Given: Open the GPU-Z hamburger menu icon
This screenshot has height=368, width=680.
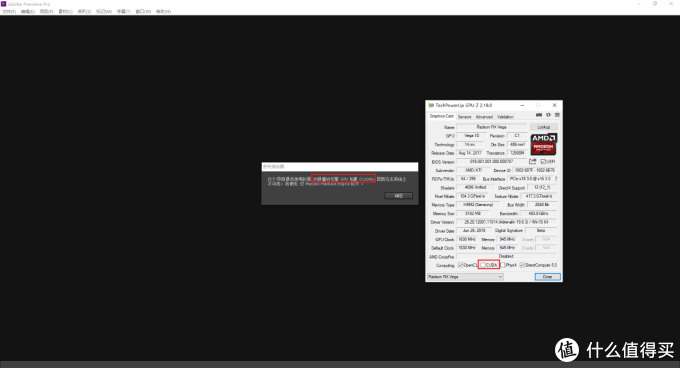Looking at the screenshot, I should [x=557, y=115].
